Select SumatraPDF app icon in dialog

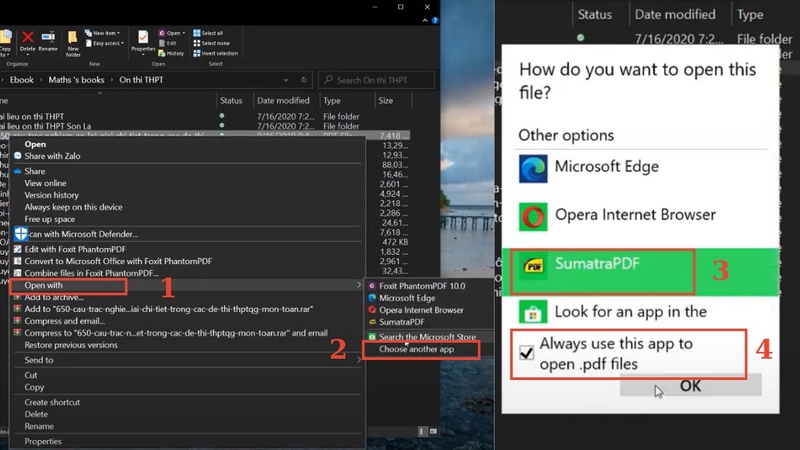coord(533,265)
